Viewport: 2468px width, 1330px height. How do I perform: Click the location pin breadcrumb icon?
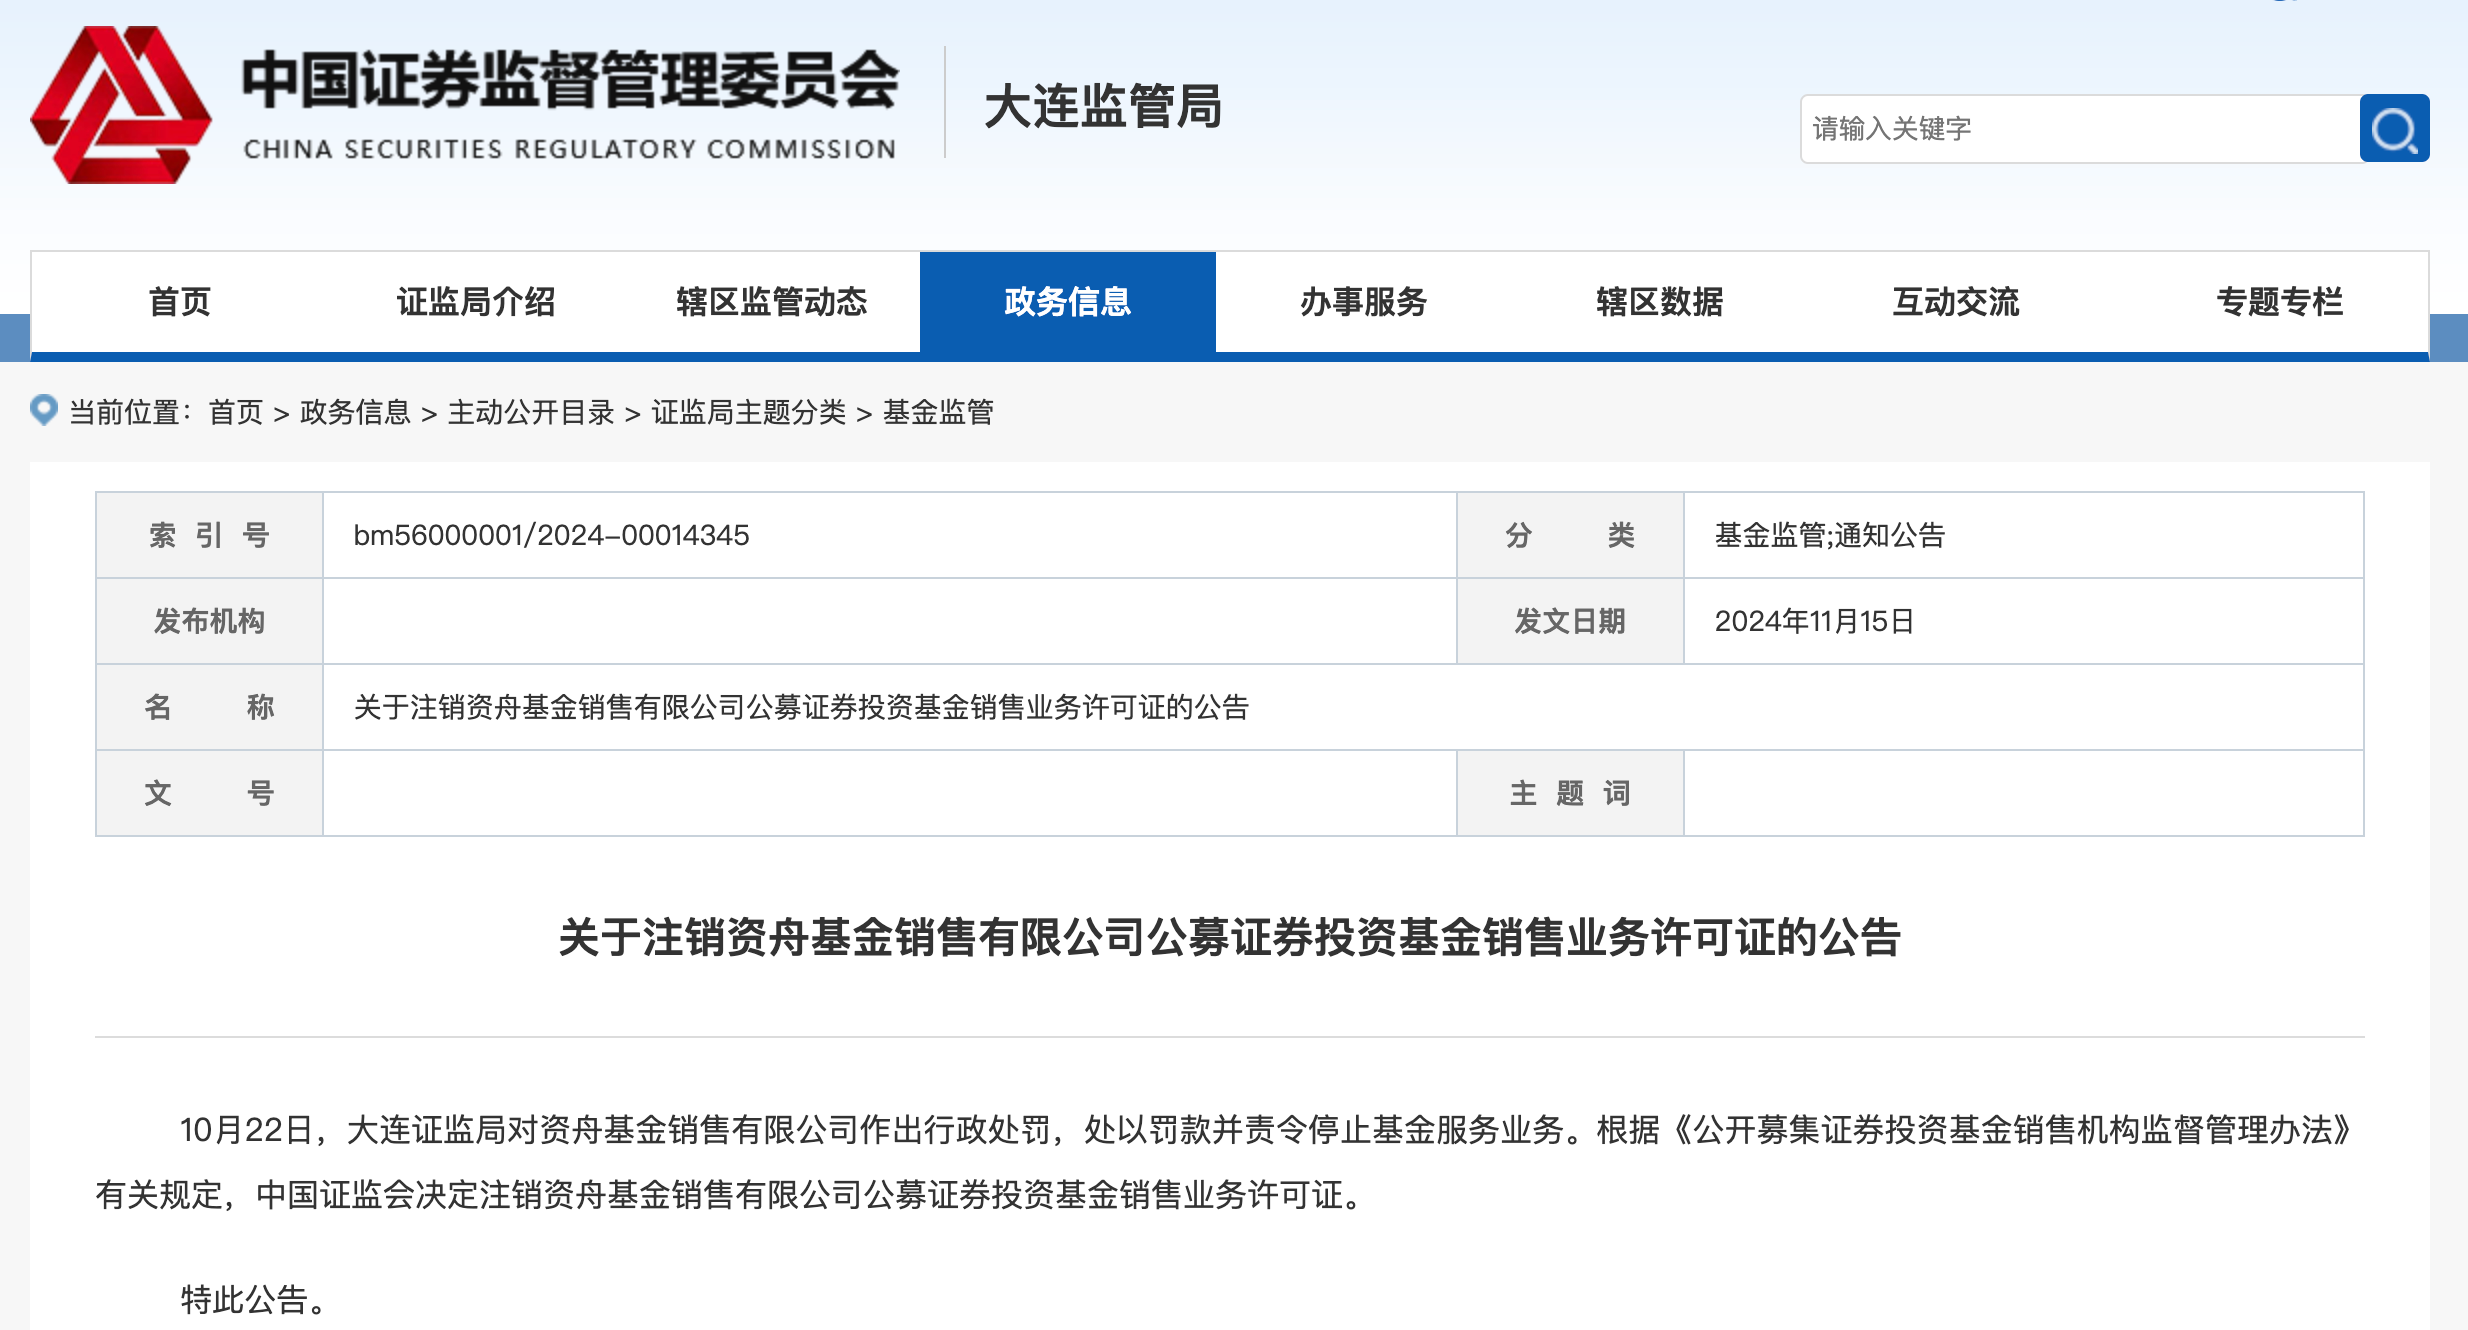44,410
